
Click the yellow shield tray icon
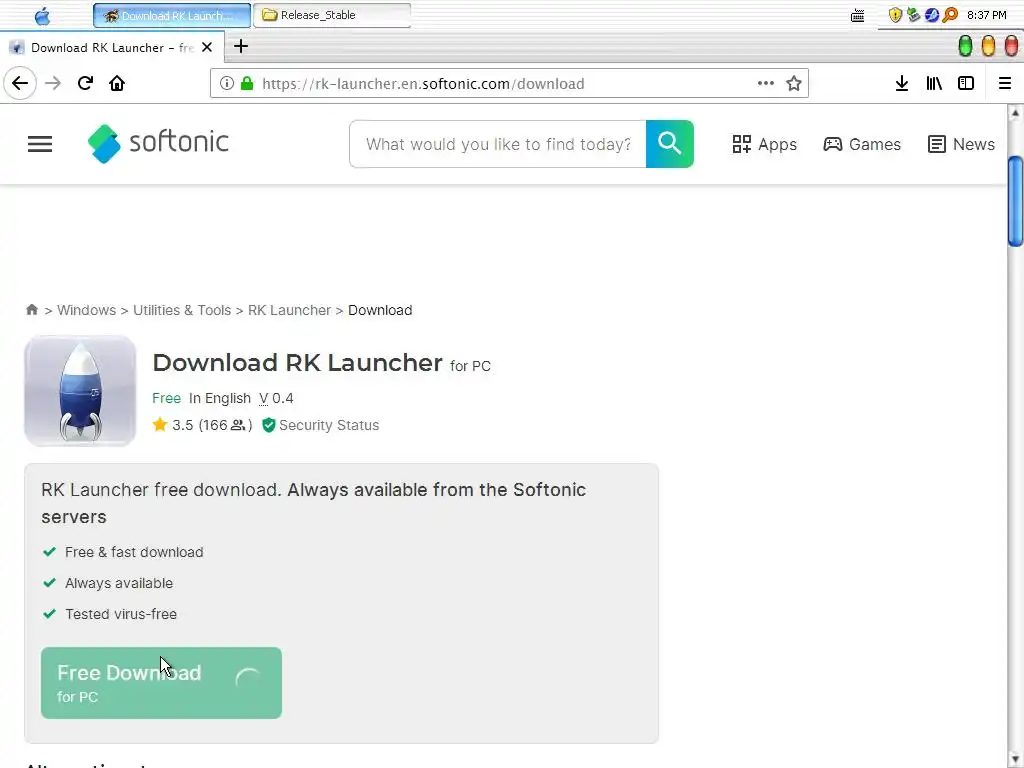point(895,15)
